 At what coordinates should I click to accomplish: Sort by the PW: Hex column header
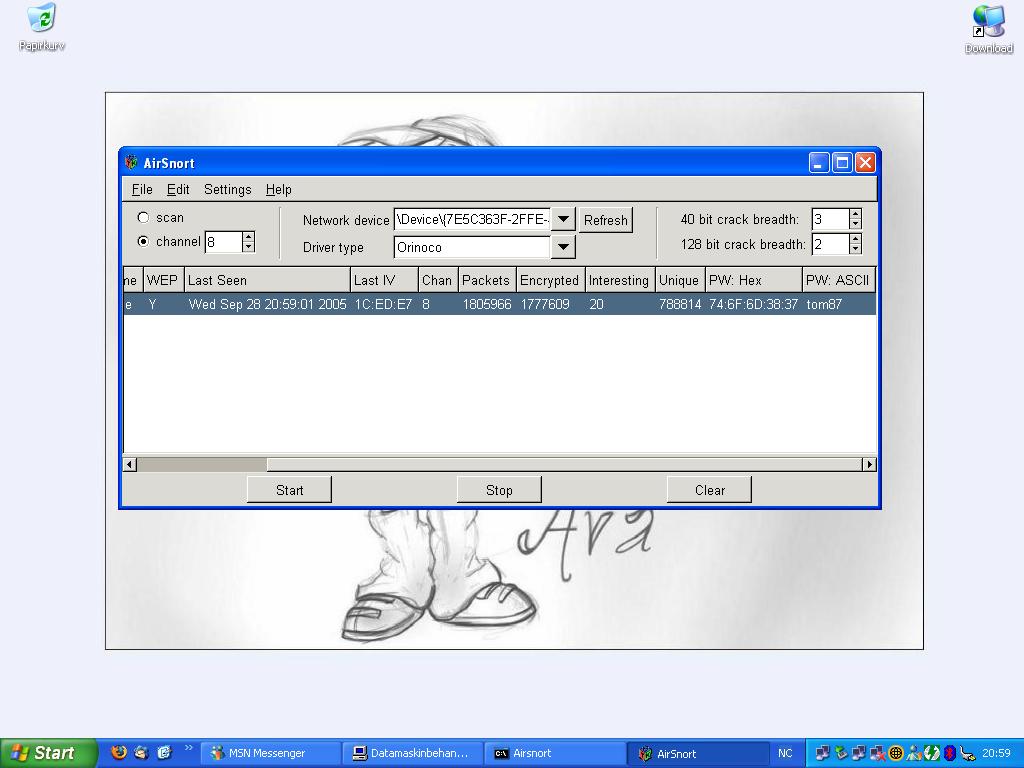pyautogui.click(x=754, y=280)
